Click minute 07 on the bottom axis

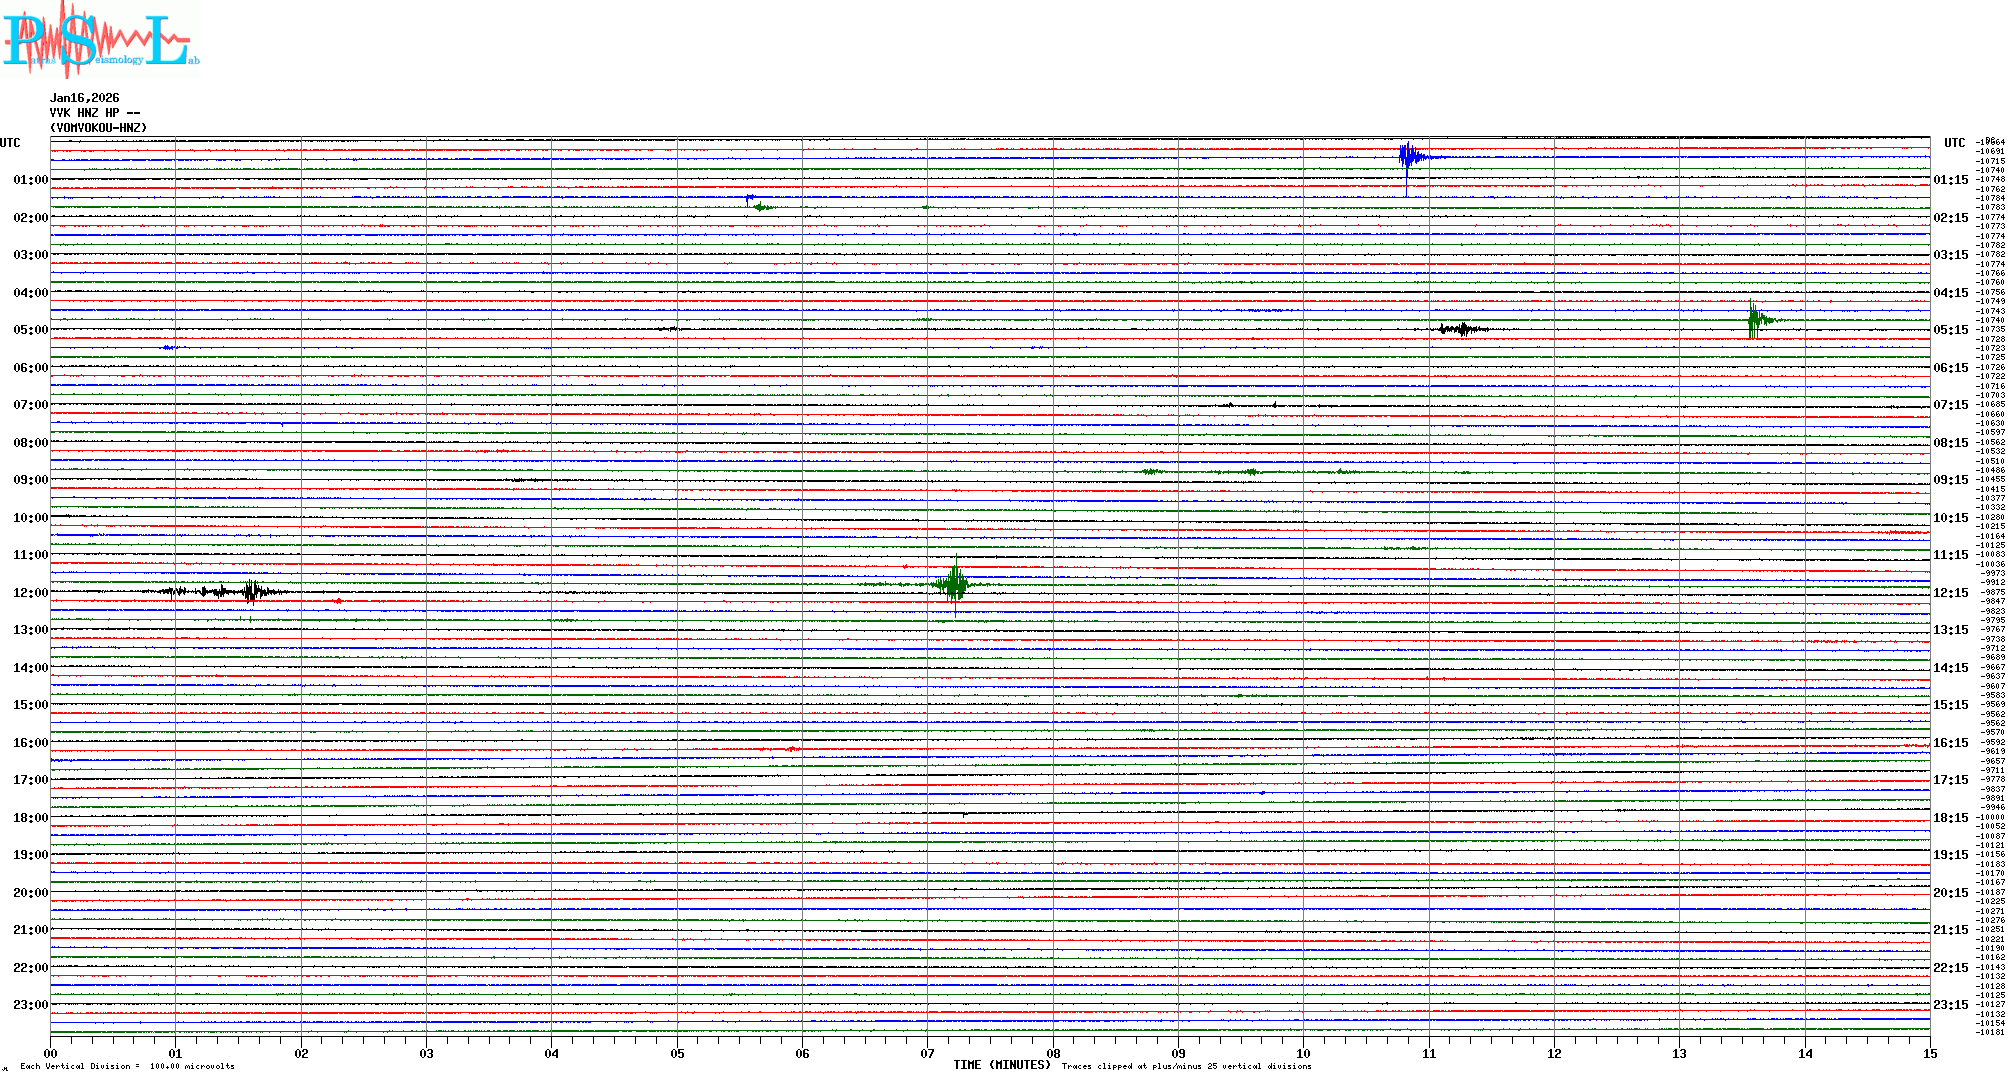point(927,1053)
